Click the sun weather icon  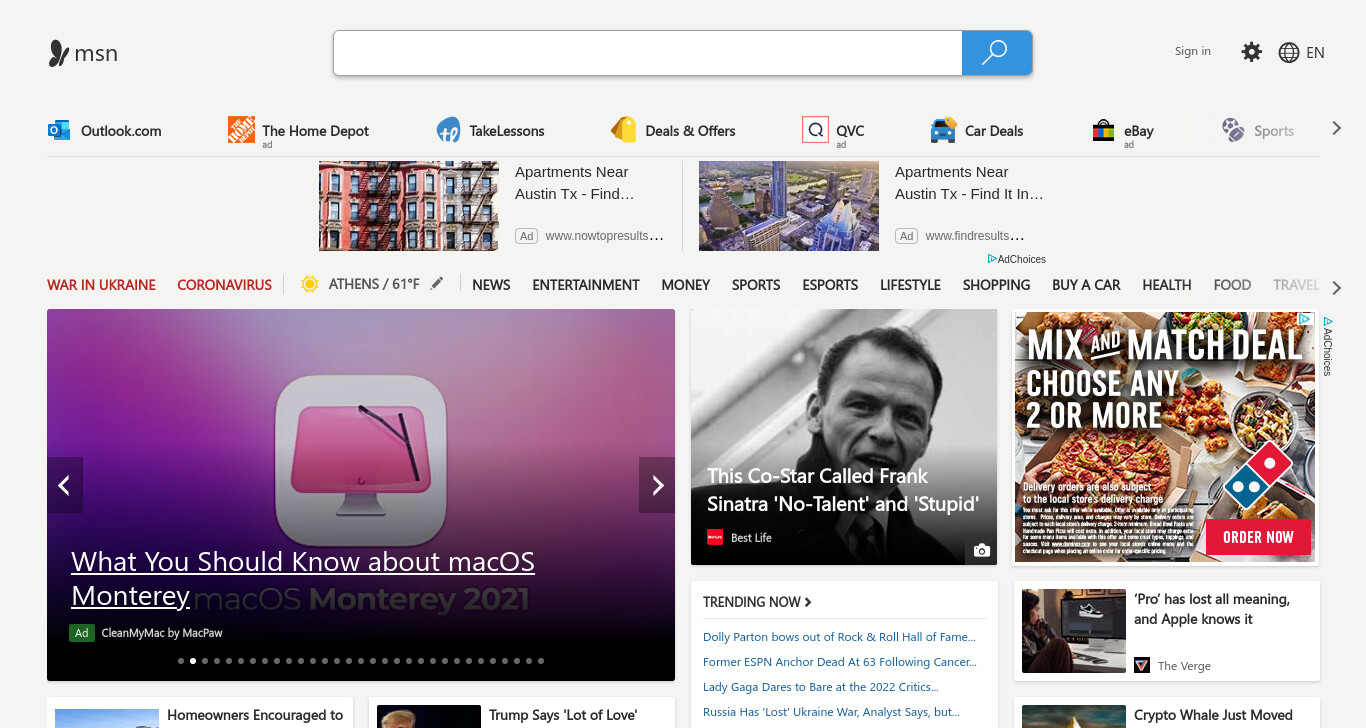click(310, 284)
